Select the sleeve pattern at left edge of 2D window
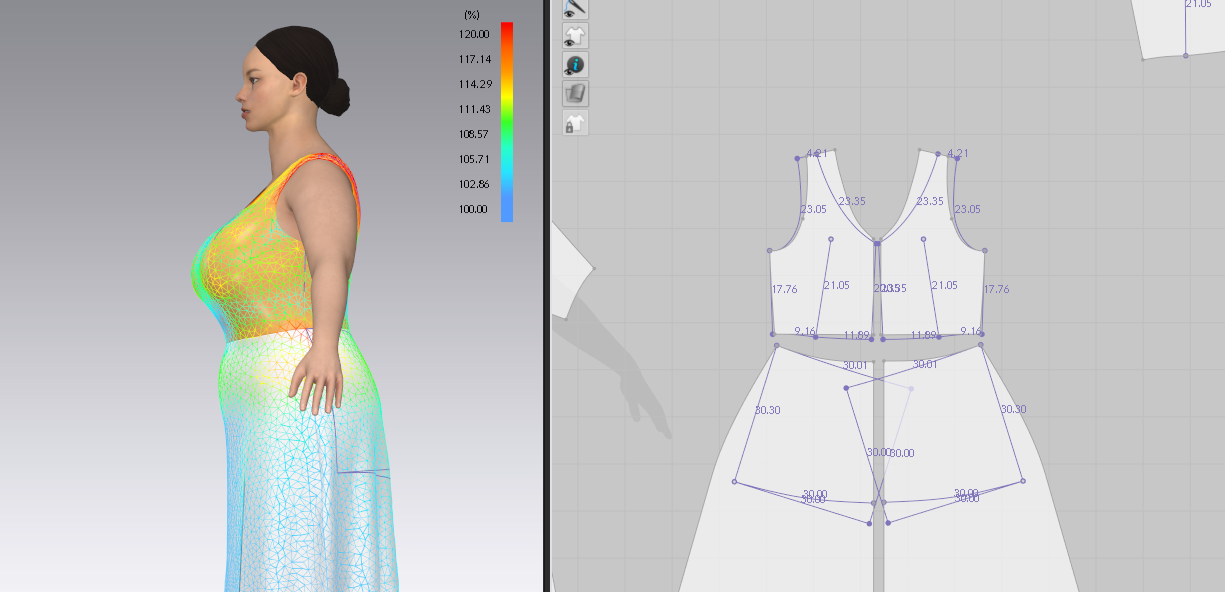The width and height of the screenshot is (1225, 592). coord(570,272)
